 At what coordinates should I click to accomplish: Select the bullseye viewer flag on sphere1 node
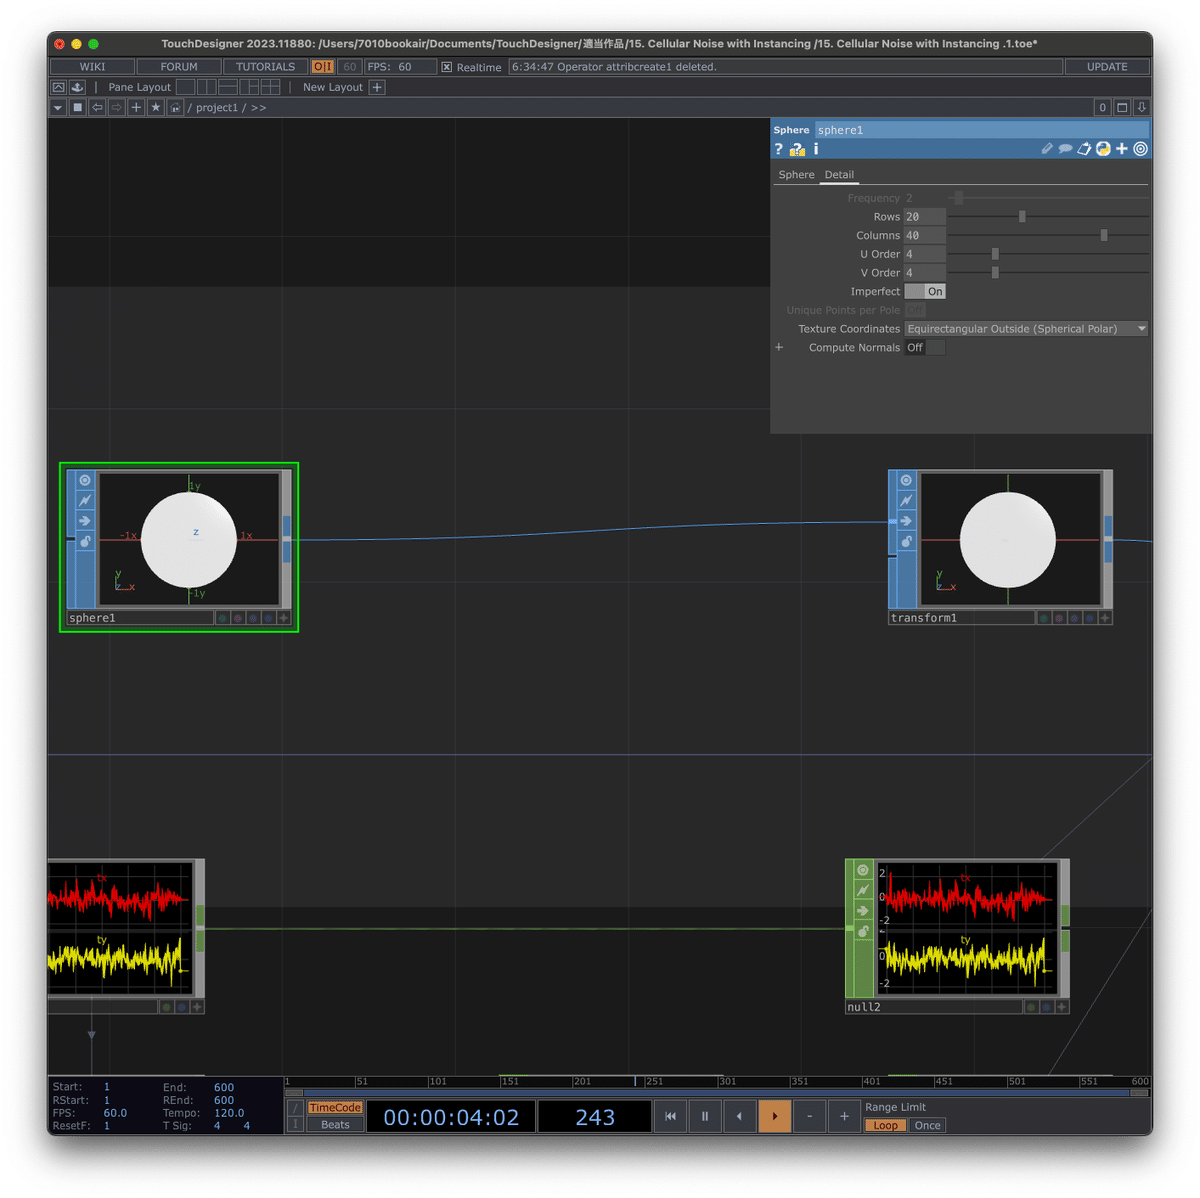click(x=84, y=480)
